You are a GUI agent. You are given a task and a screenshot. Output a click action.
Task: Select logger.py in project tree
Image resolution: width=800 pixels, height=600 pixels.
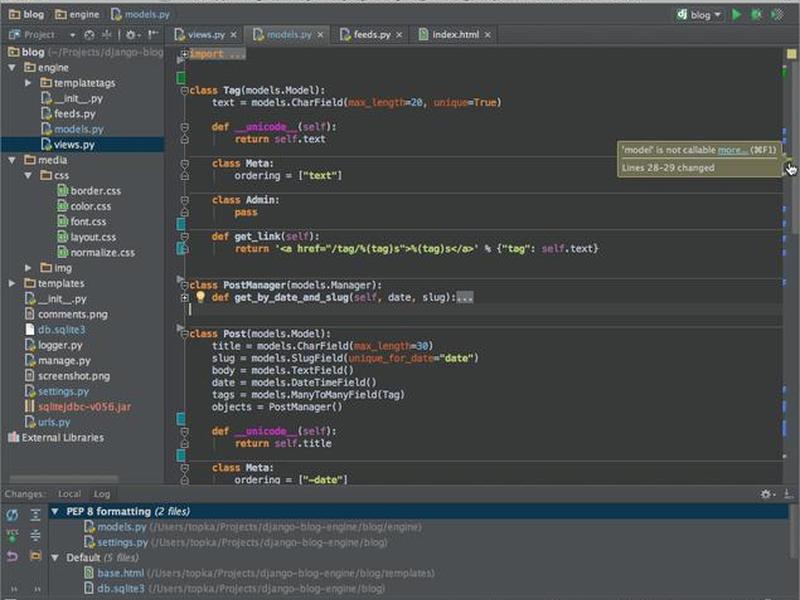tap(54, 345)
